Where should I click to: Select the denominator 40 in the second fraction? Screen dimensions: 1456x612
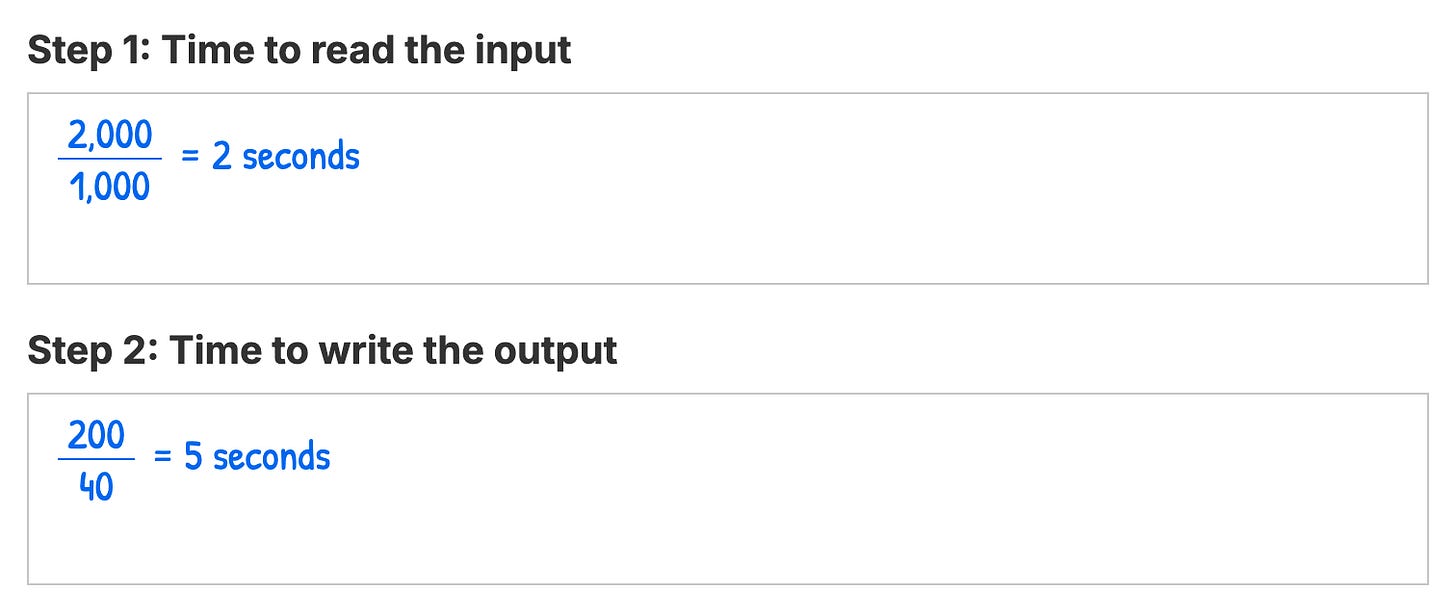pyautogui.click(x=96, y=487)
